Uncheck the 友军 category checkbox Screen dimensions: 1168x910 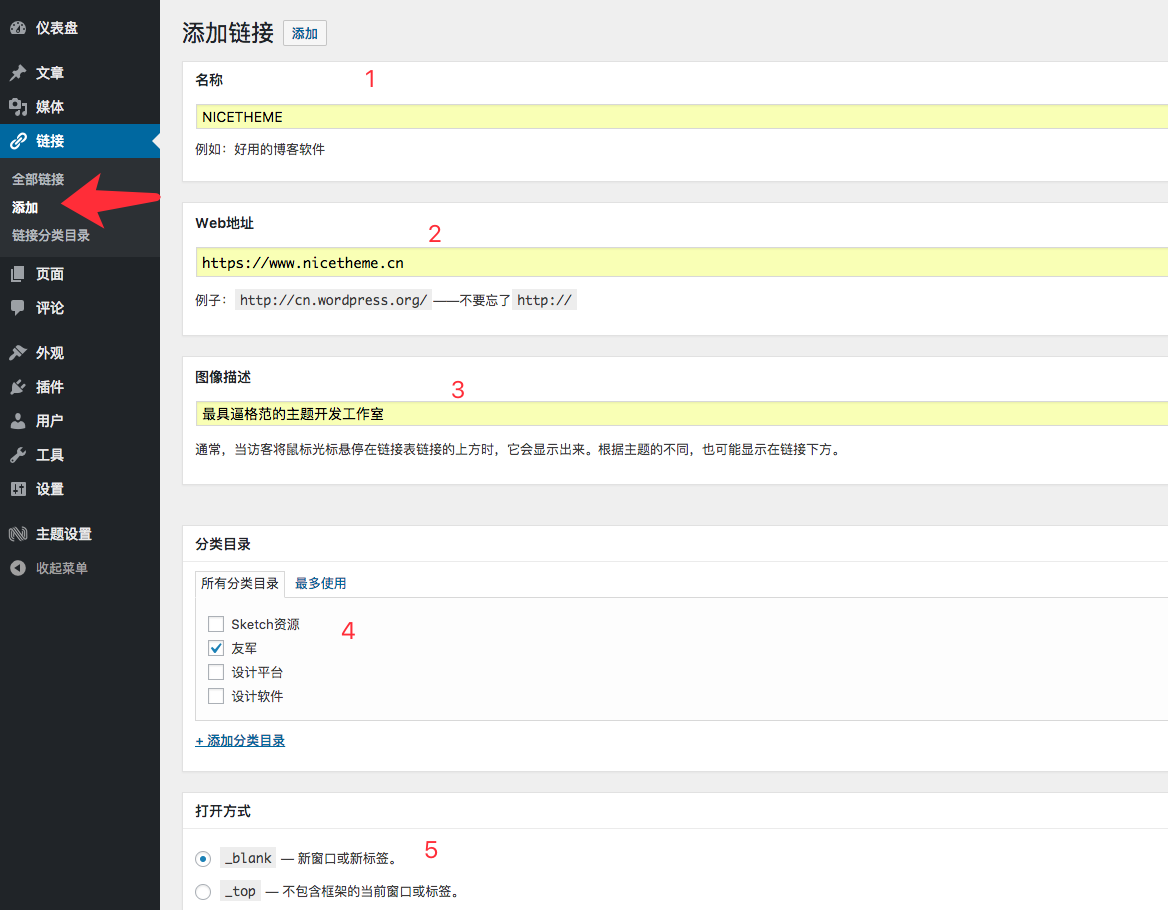pos(216,648)
